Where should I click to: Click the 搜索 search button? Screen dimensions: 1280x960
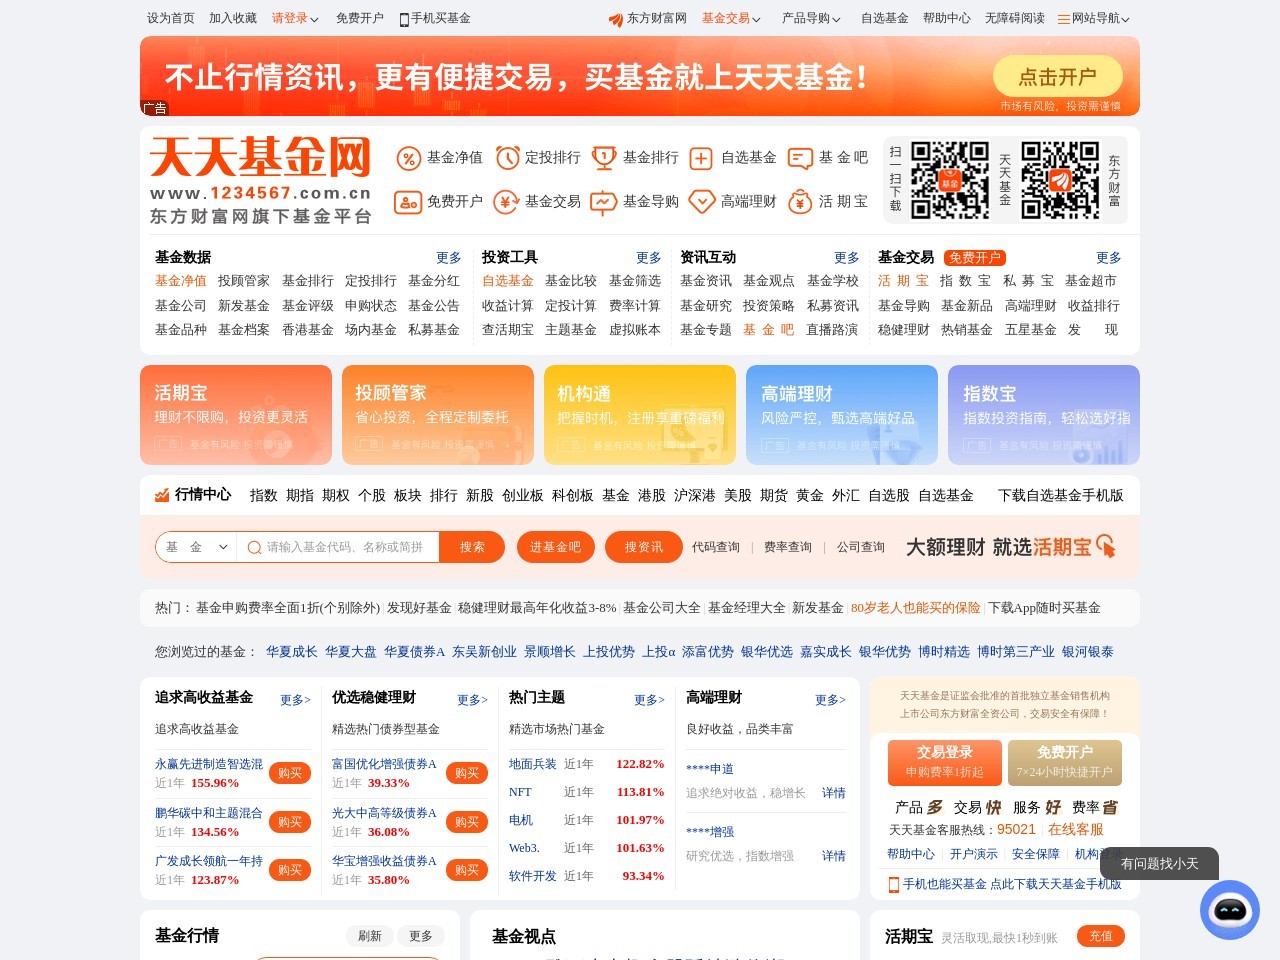tap(471, 547)
